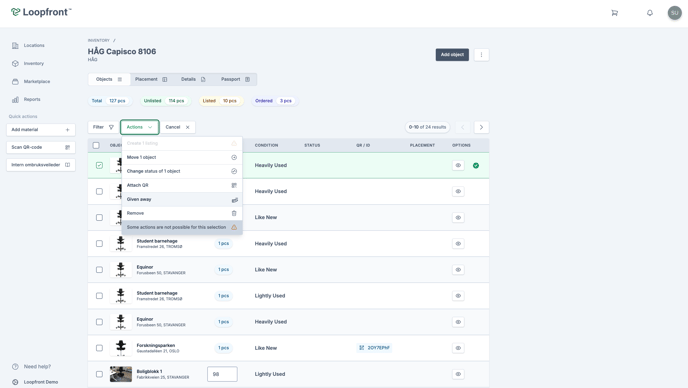Check the Equinor Heavily Used row checkbox
This screenshot has width=688, height=388.
99,322
